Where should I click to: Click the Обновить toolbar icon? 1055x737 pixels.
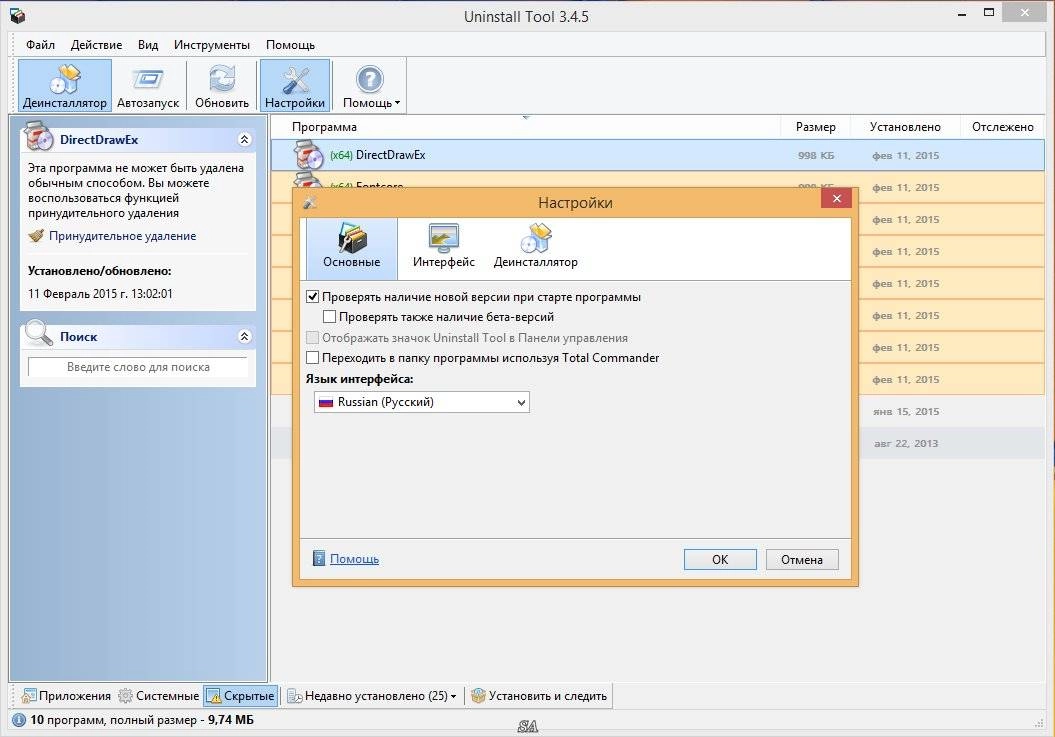coord(222,85)
